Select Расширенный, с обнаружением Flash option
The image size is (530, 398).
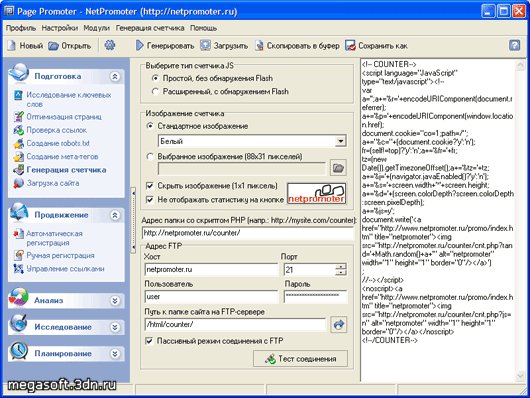(x=155, y=92)
